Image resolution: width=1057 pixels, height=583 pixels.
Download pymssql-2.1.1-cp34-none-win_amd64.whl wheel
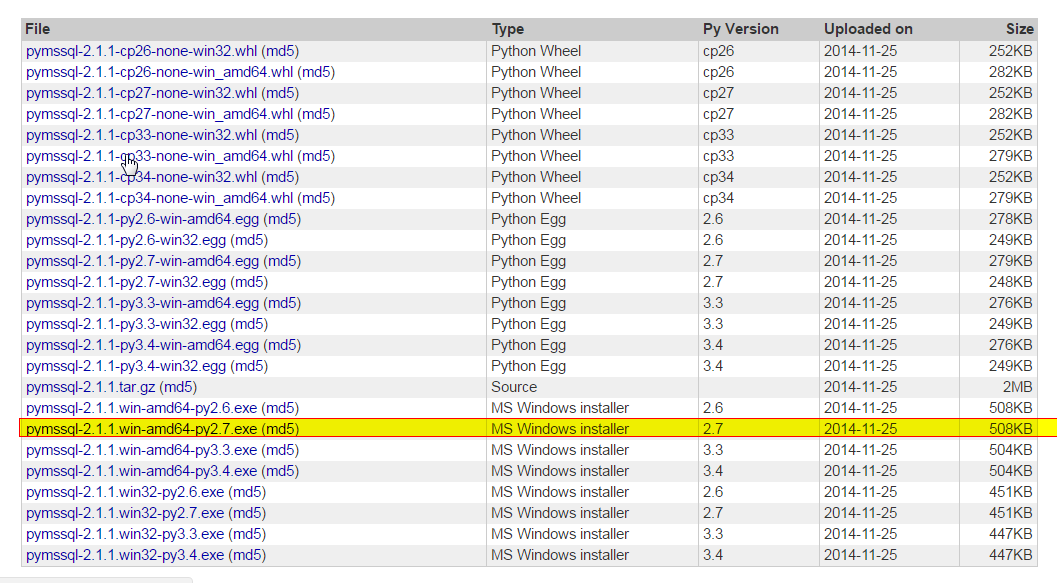click(160, 197)
